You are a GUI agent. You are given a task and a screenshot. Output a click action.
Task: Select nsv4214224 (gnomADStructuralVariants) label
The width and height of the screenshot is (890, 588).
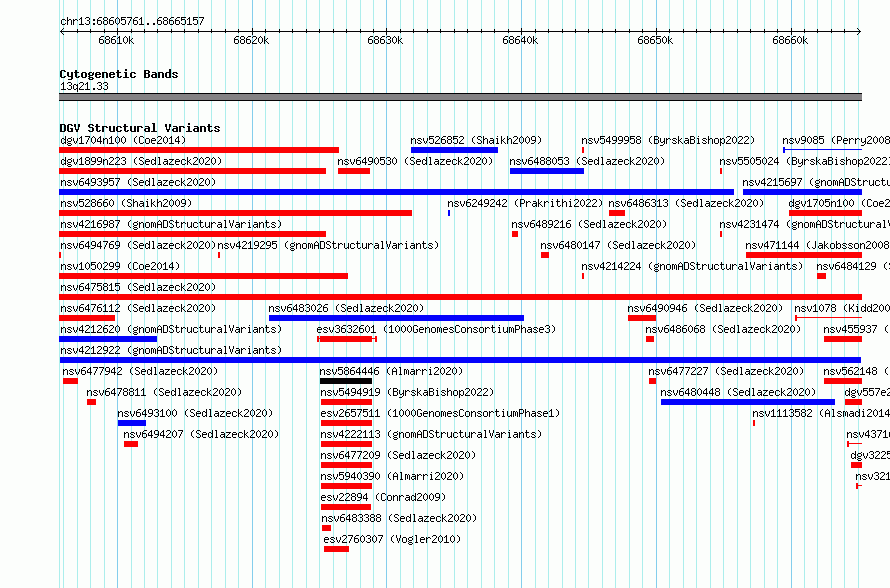tap(692, 266)
